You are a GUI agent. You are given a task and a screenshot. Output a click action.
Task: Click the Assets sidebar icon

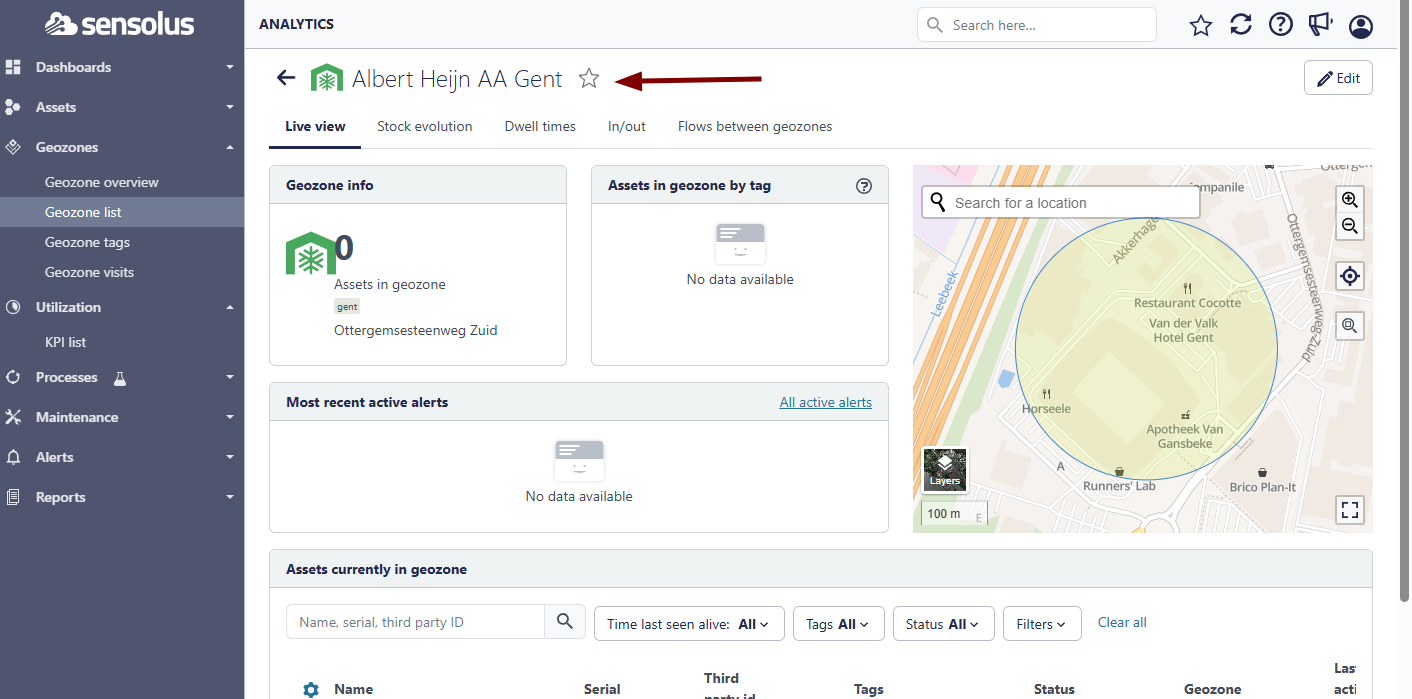click(13, 107)
